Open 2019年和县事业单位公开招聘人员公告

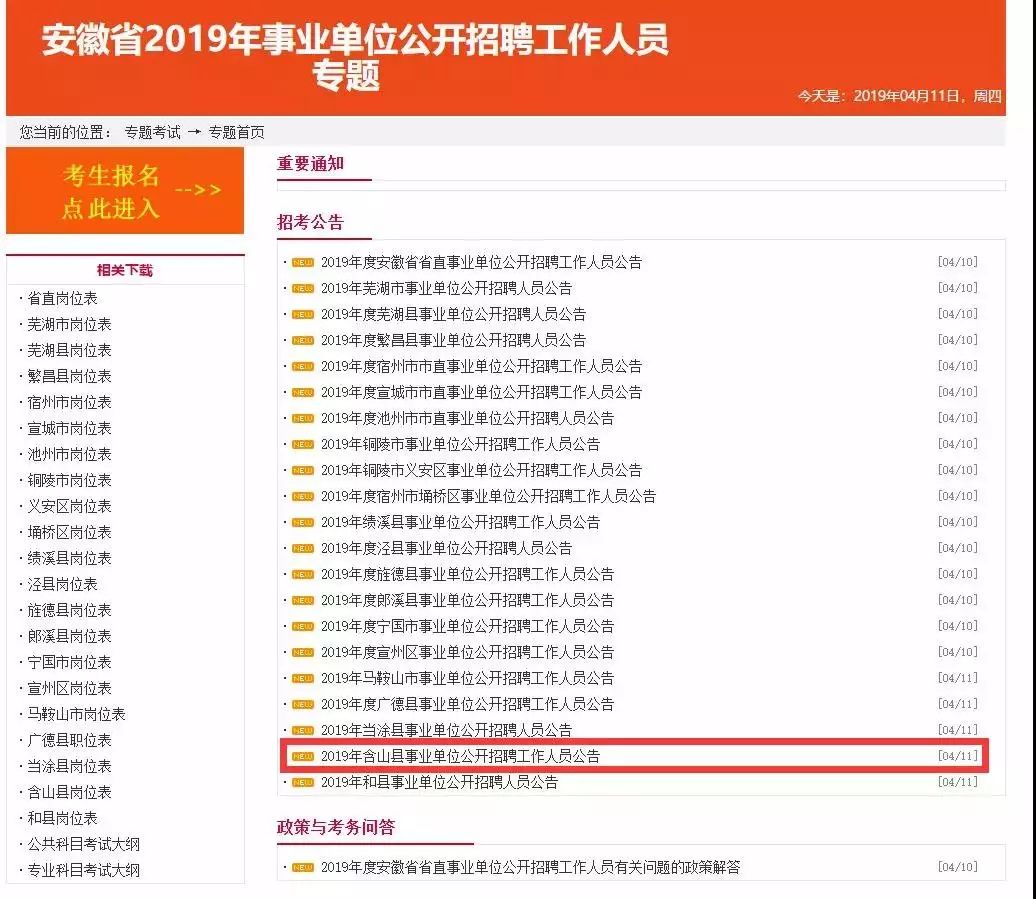click(x=439, y=782)
